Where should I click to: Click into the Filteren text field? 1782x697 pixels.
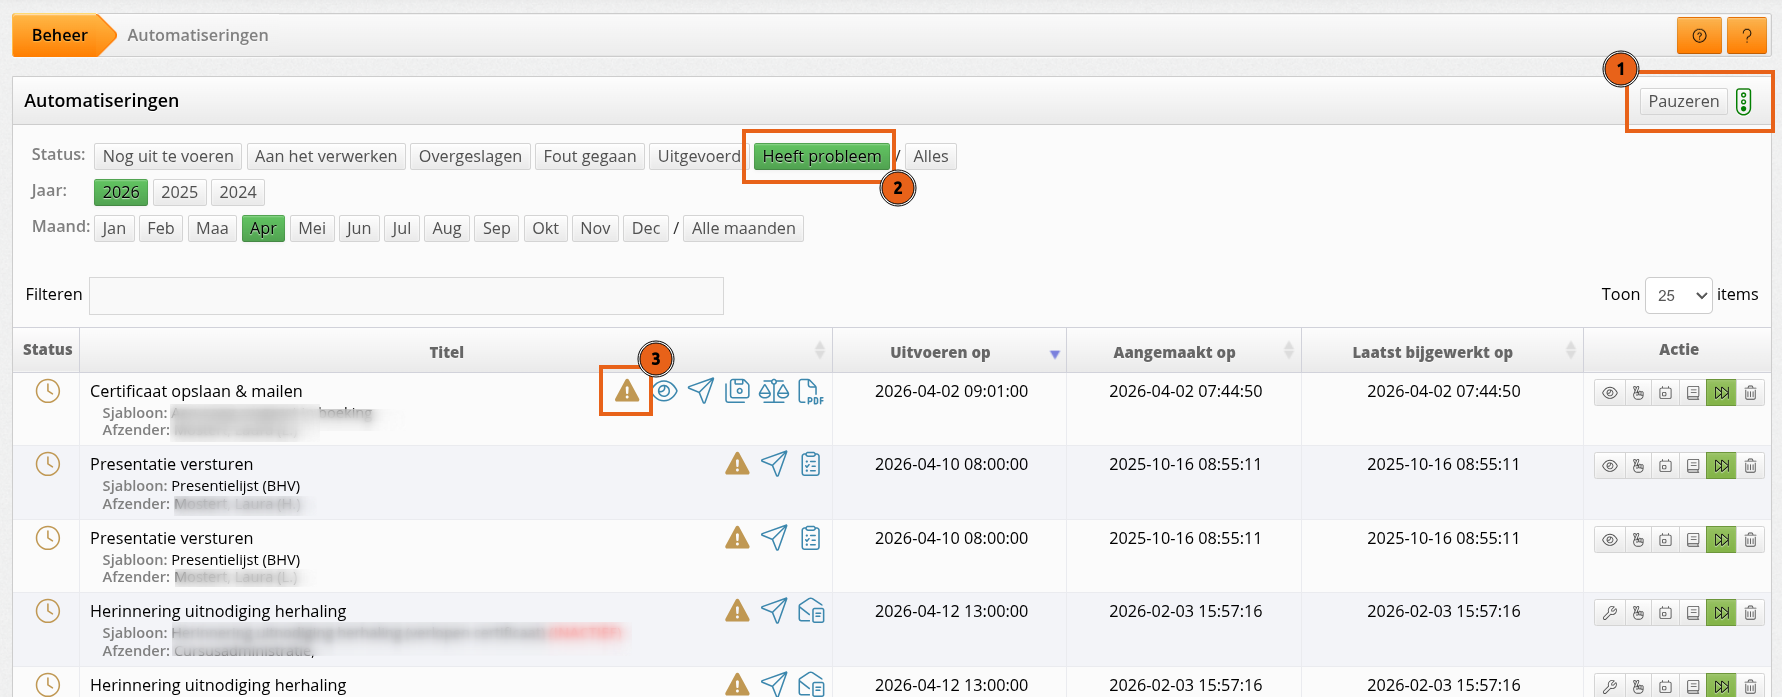406,296
